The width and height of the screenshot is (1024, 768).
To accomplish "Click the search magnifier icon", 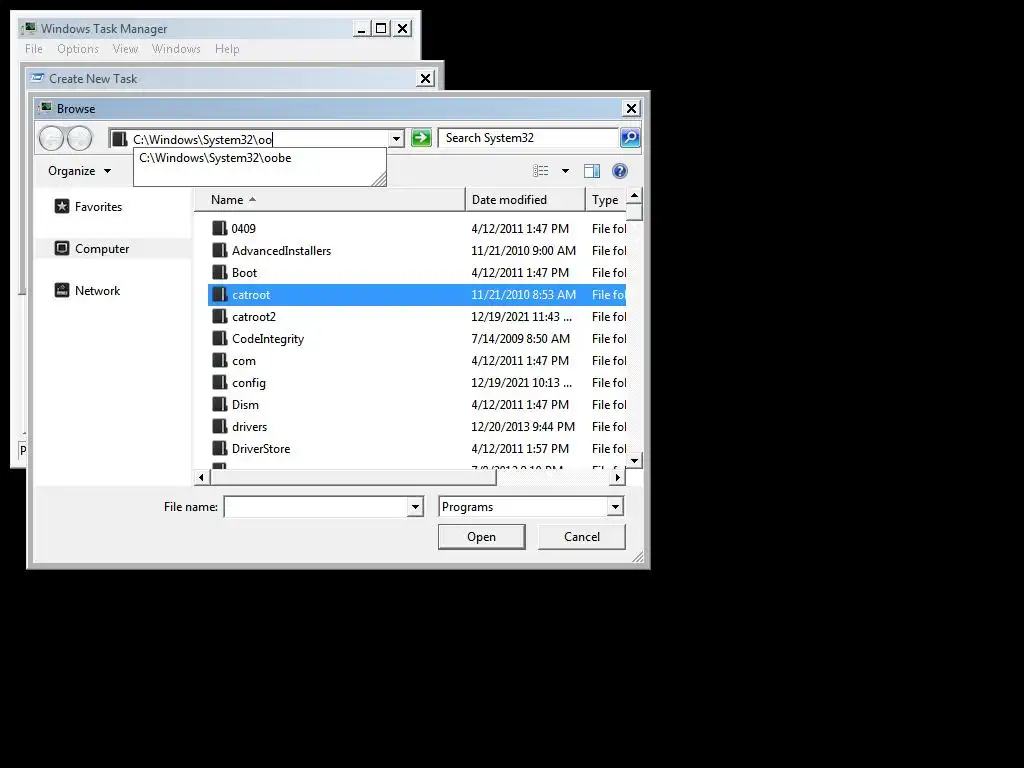I will (x=630, y=138).
